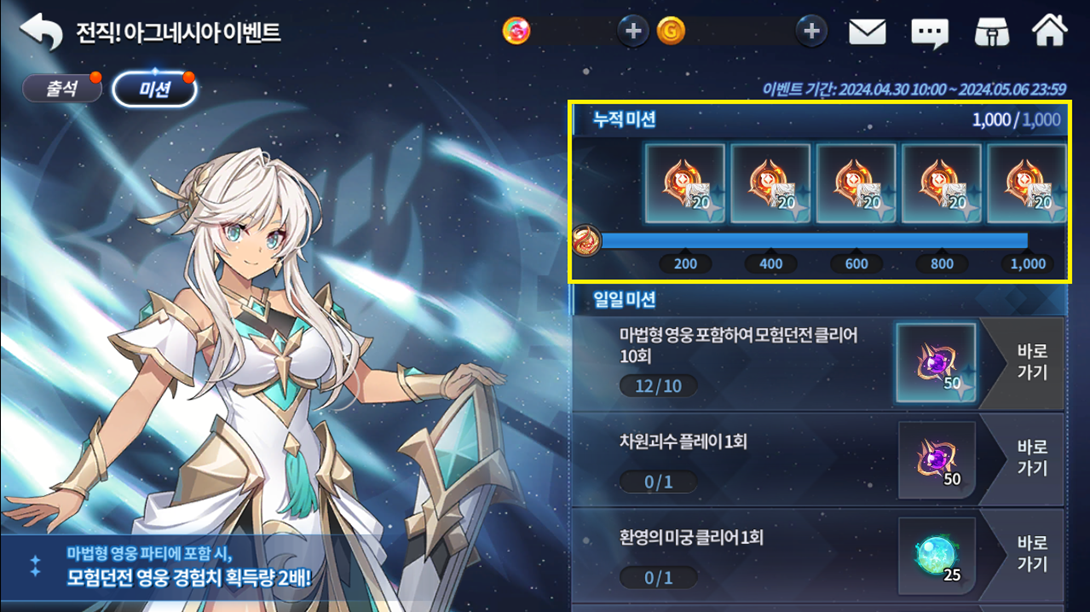The height and width of the screenshot is (612, 1090).
Task: Switch to the 출석 tab
Action: 62,88
